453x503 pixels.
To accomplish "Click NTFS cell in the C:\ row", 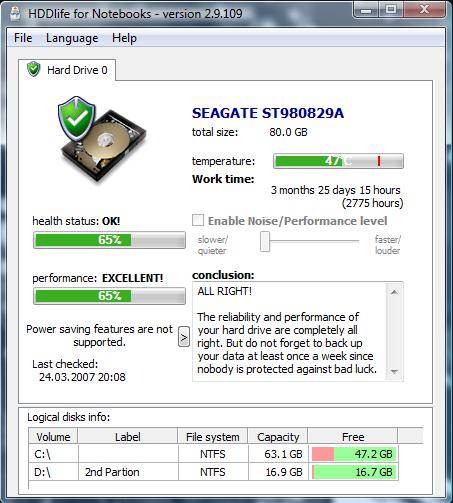I will point(213,454).
